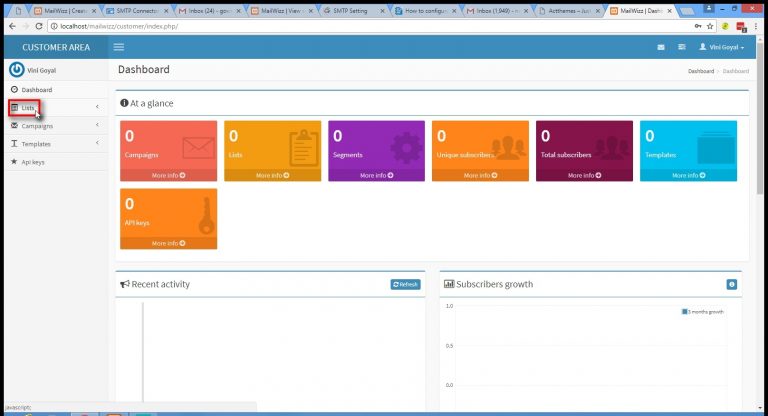768x416 pixels.
Task: Open a new browser tab
Action: tap(687, 11)
